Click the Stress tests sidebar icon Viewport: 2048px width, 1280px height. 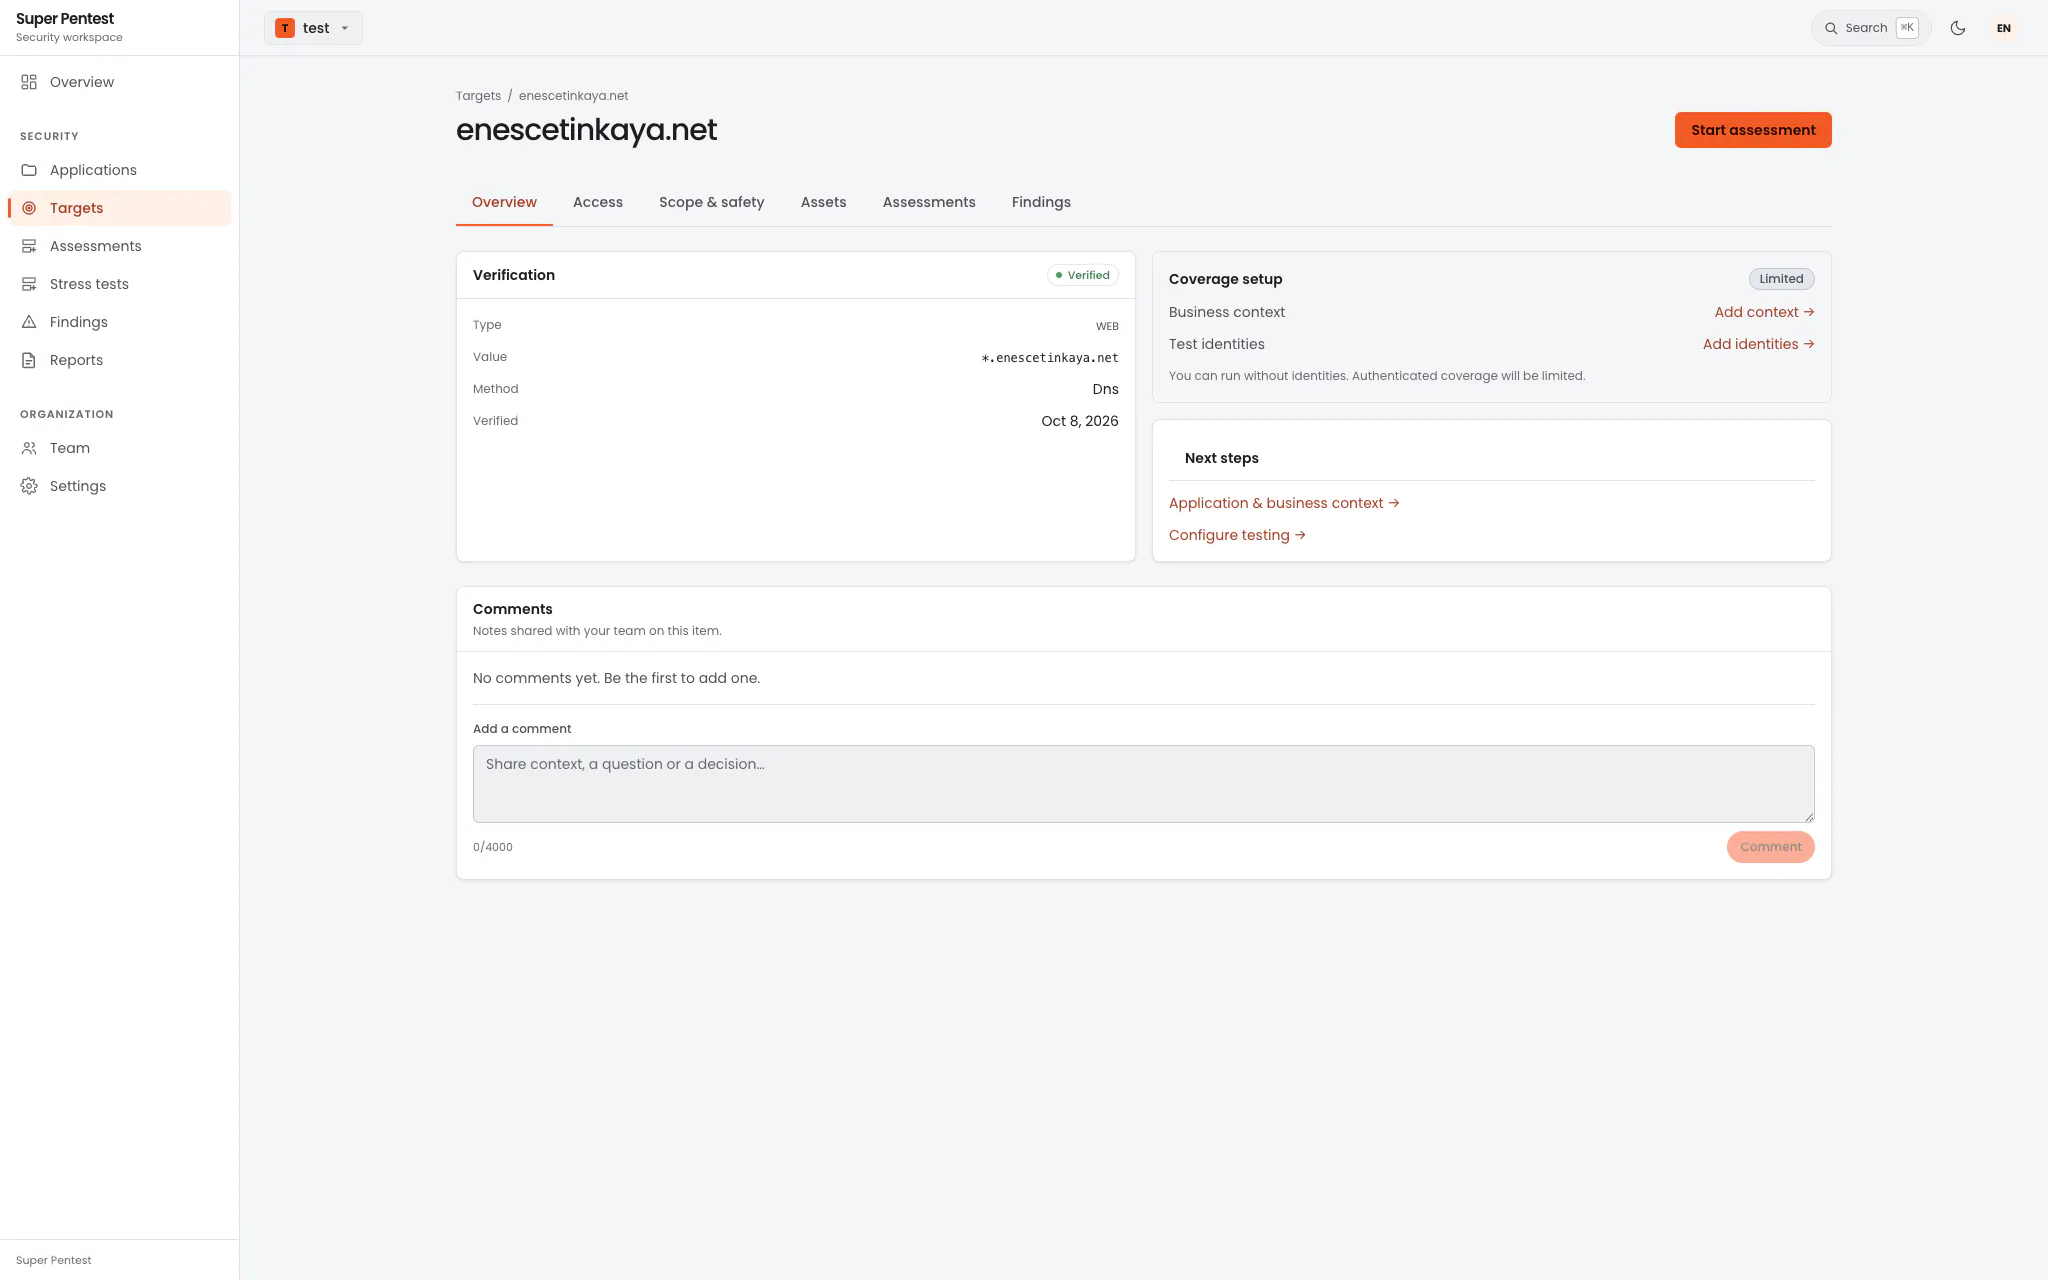point(29,284)
